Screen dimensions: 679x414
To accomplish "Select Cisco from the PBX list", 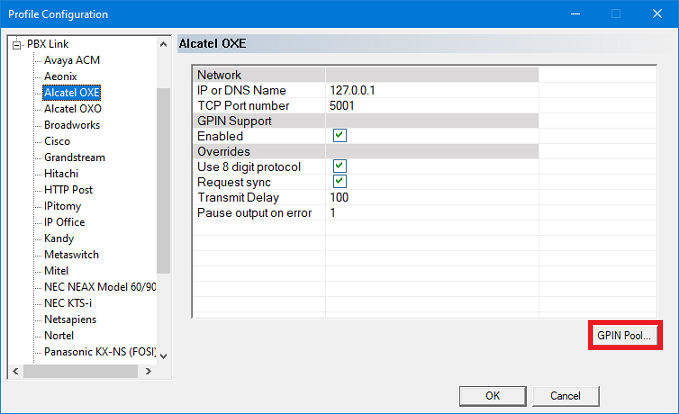I will point(57,141).
